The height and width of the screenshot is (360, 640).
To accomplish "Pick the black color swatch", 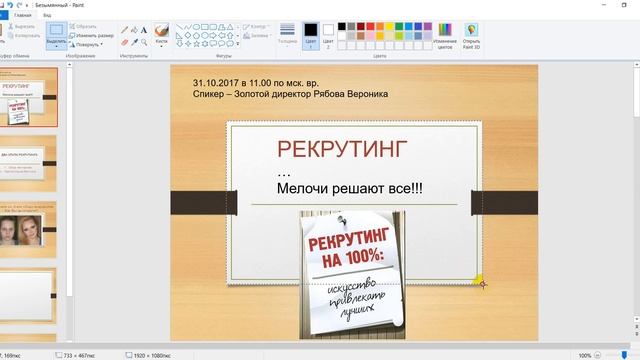I will 342,27.
